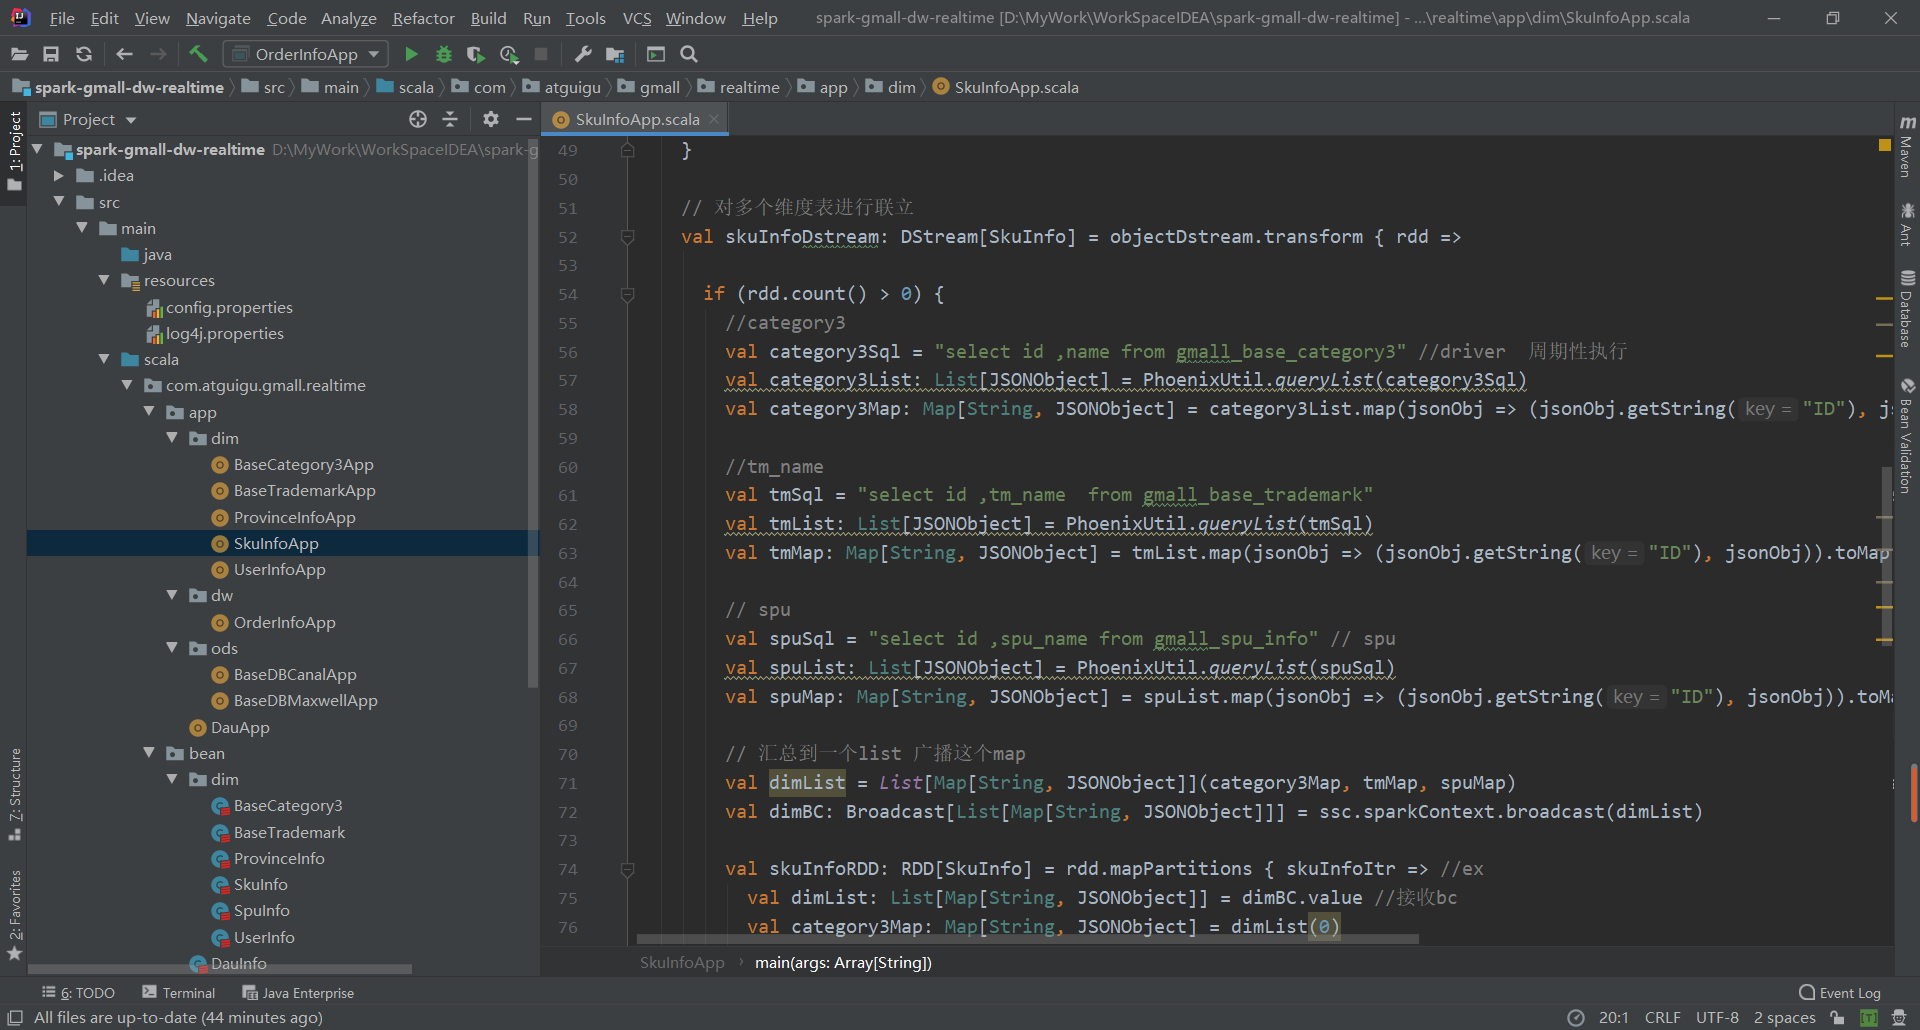Click the Run with Coverage icon

pos(476,54)
